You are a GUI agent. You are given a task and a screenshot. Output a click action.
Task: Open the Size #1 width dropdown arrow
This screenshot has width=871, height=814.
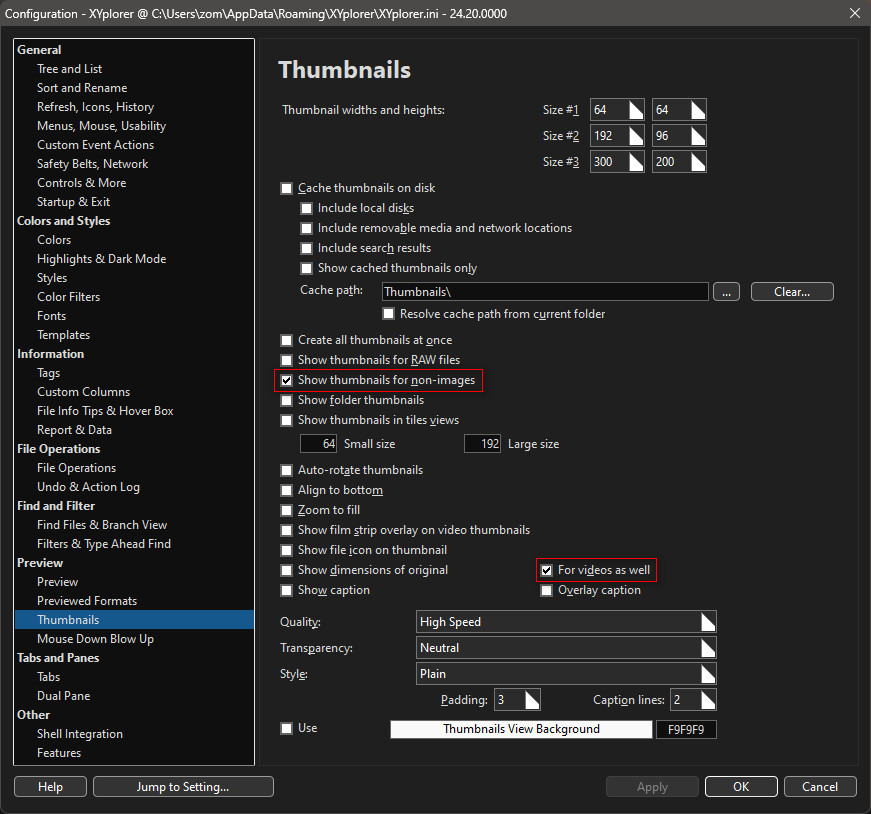point(635,109)
